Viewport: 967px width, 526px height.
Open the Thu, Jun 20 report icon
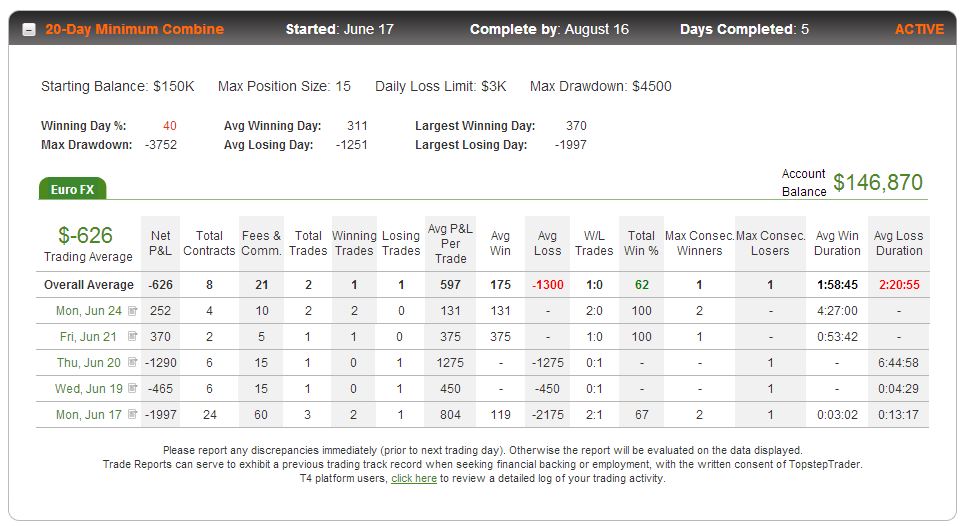132,363
